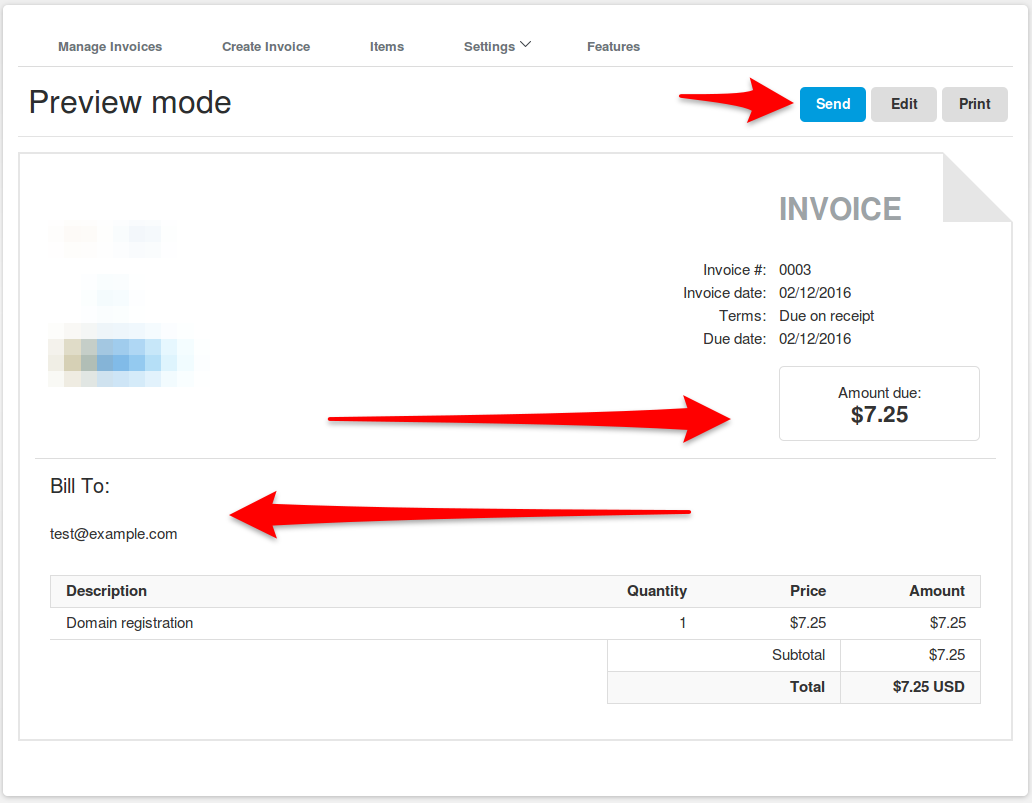The image size is (1032, 803).
Task: Open the Settings menu in the navigation bar
Action: tap(490, 46)
